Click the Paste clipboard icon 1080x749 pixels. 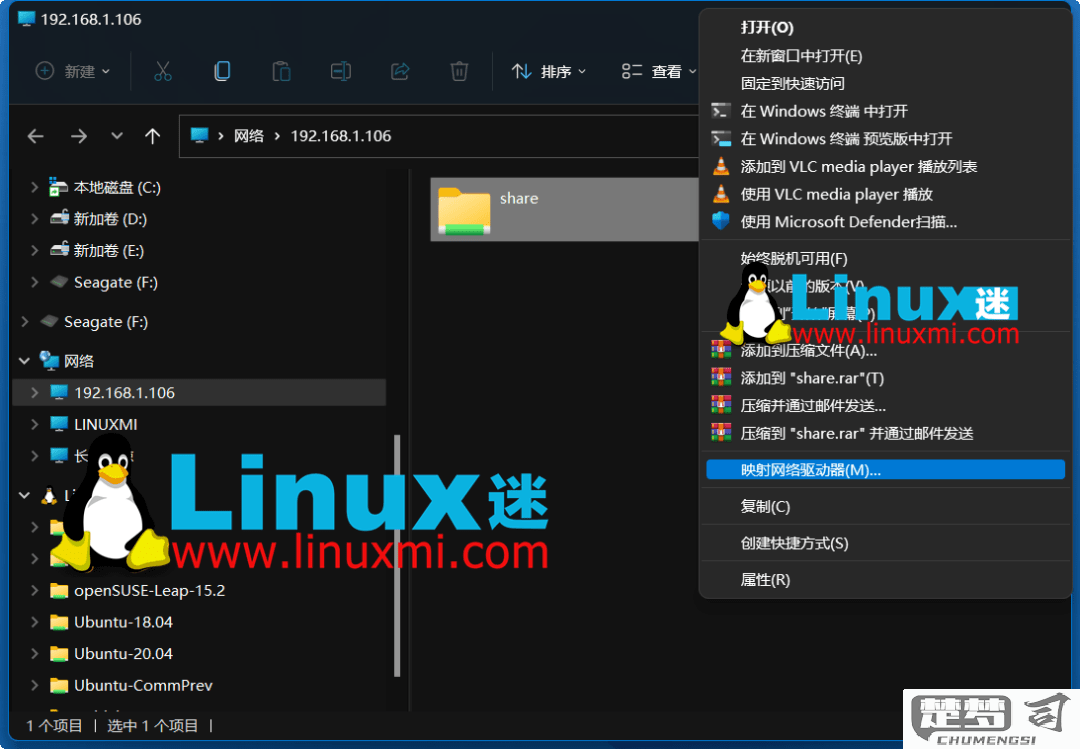coord(281,71)
